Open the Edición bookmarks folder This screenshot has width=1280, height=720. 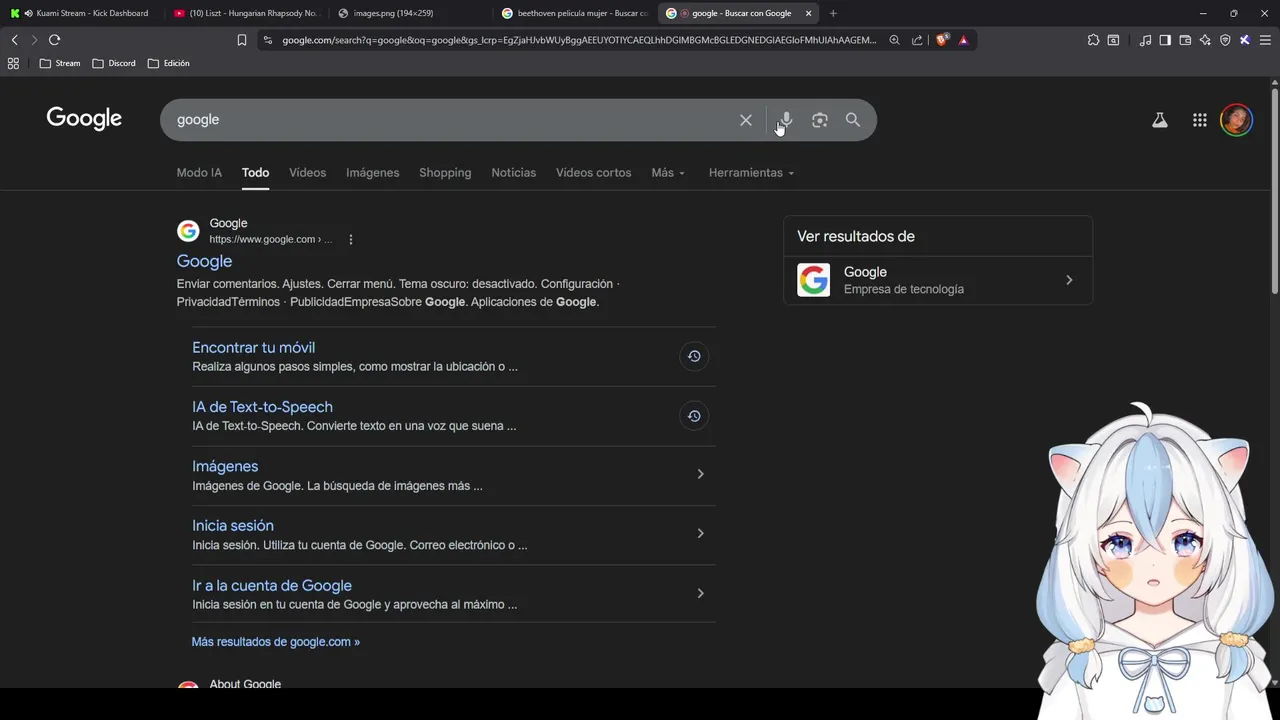click(168, 63)
